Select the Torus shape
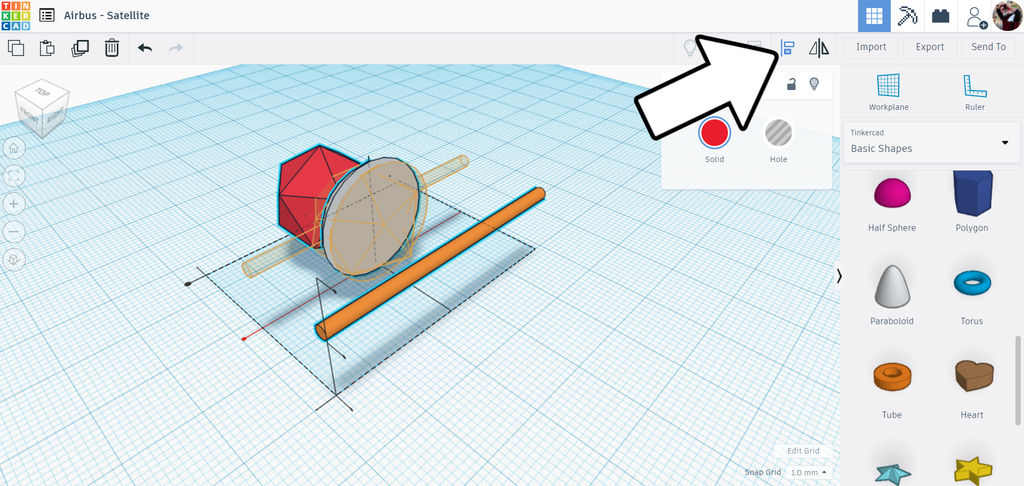1024x486 pixels. click(x=972, y=295)
